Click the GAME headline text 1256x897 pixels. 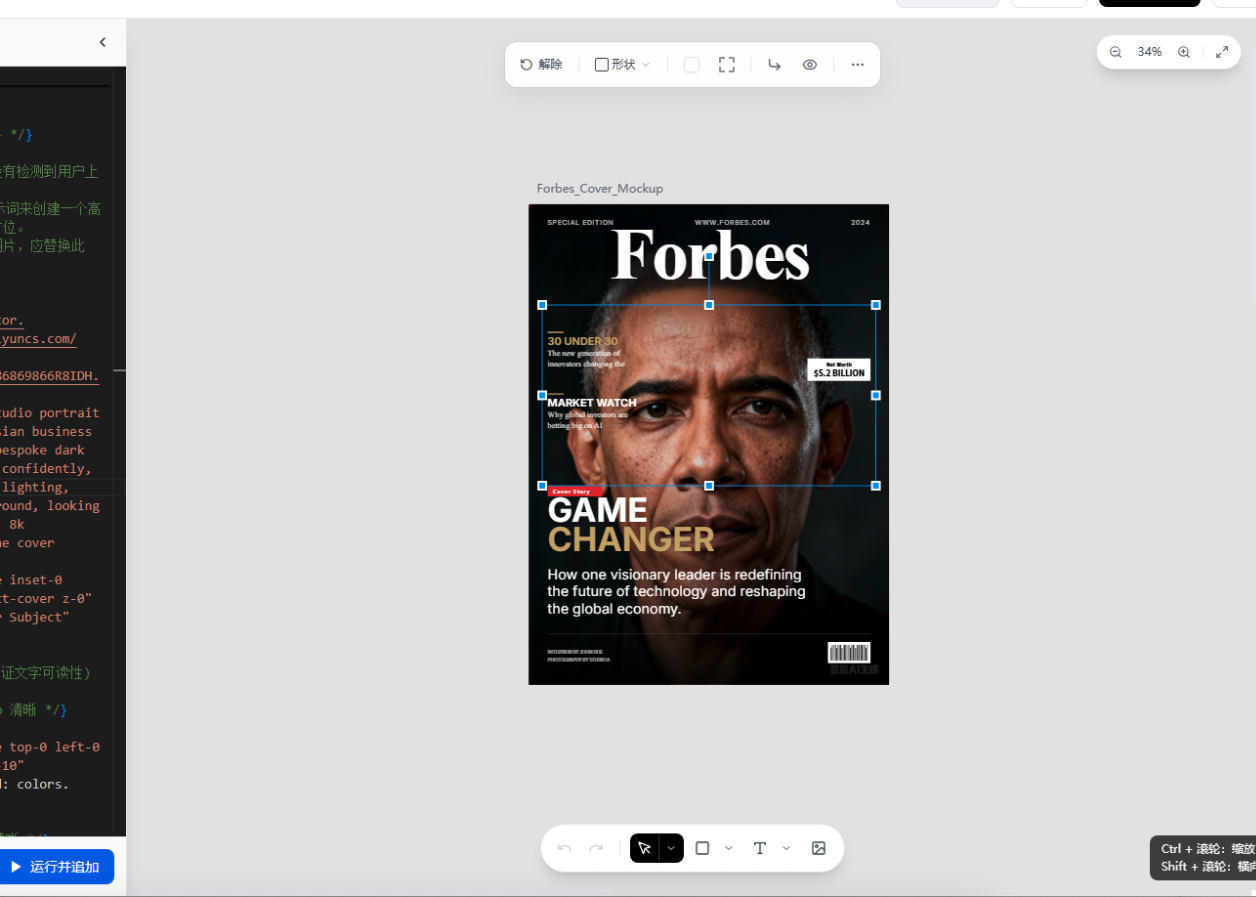pyautogui.click(x=598, y=510)
